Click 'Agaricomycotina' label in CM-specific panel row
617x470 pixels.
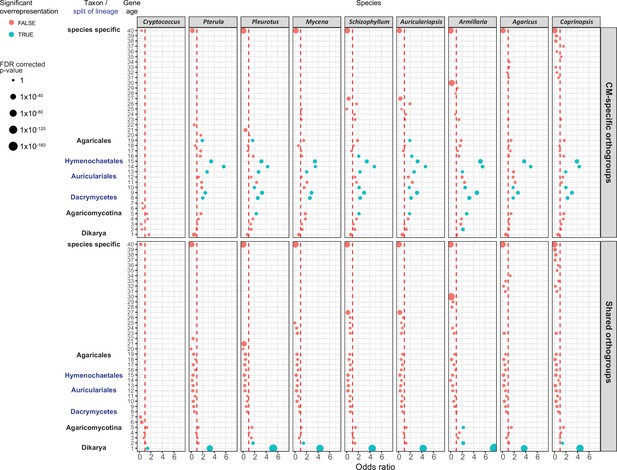click(x=94, y=213)
